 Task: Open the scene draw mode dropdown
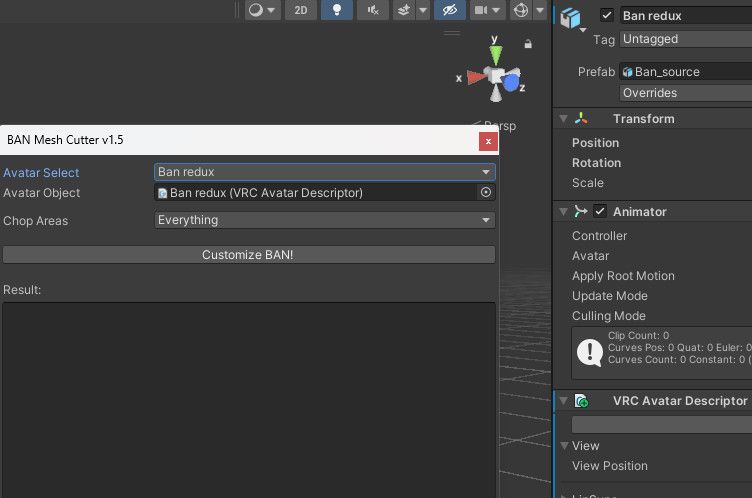pos(262,10)
